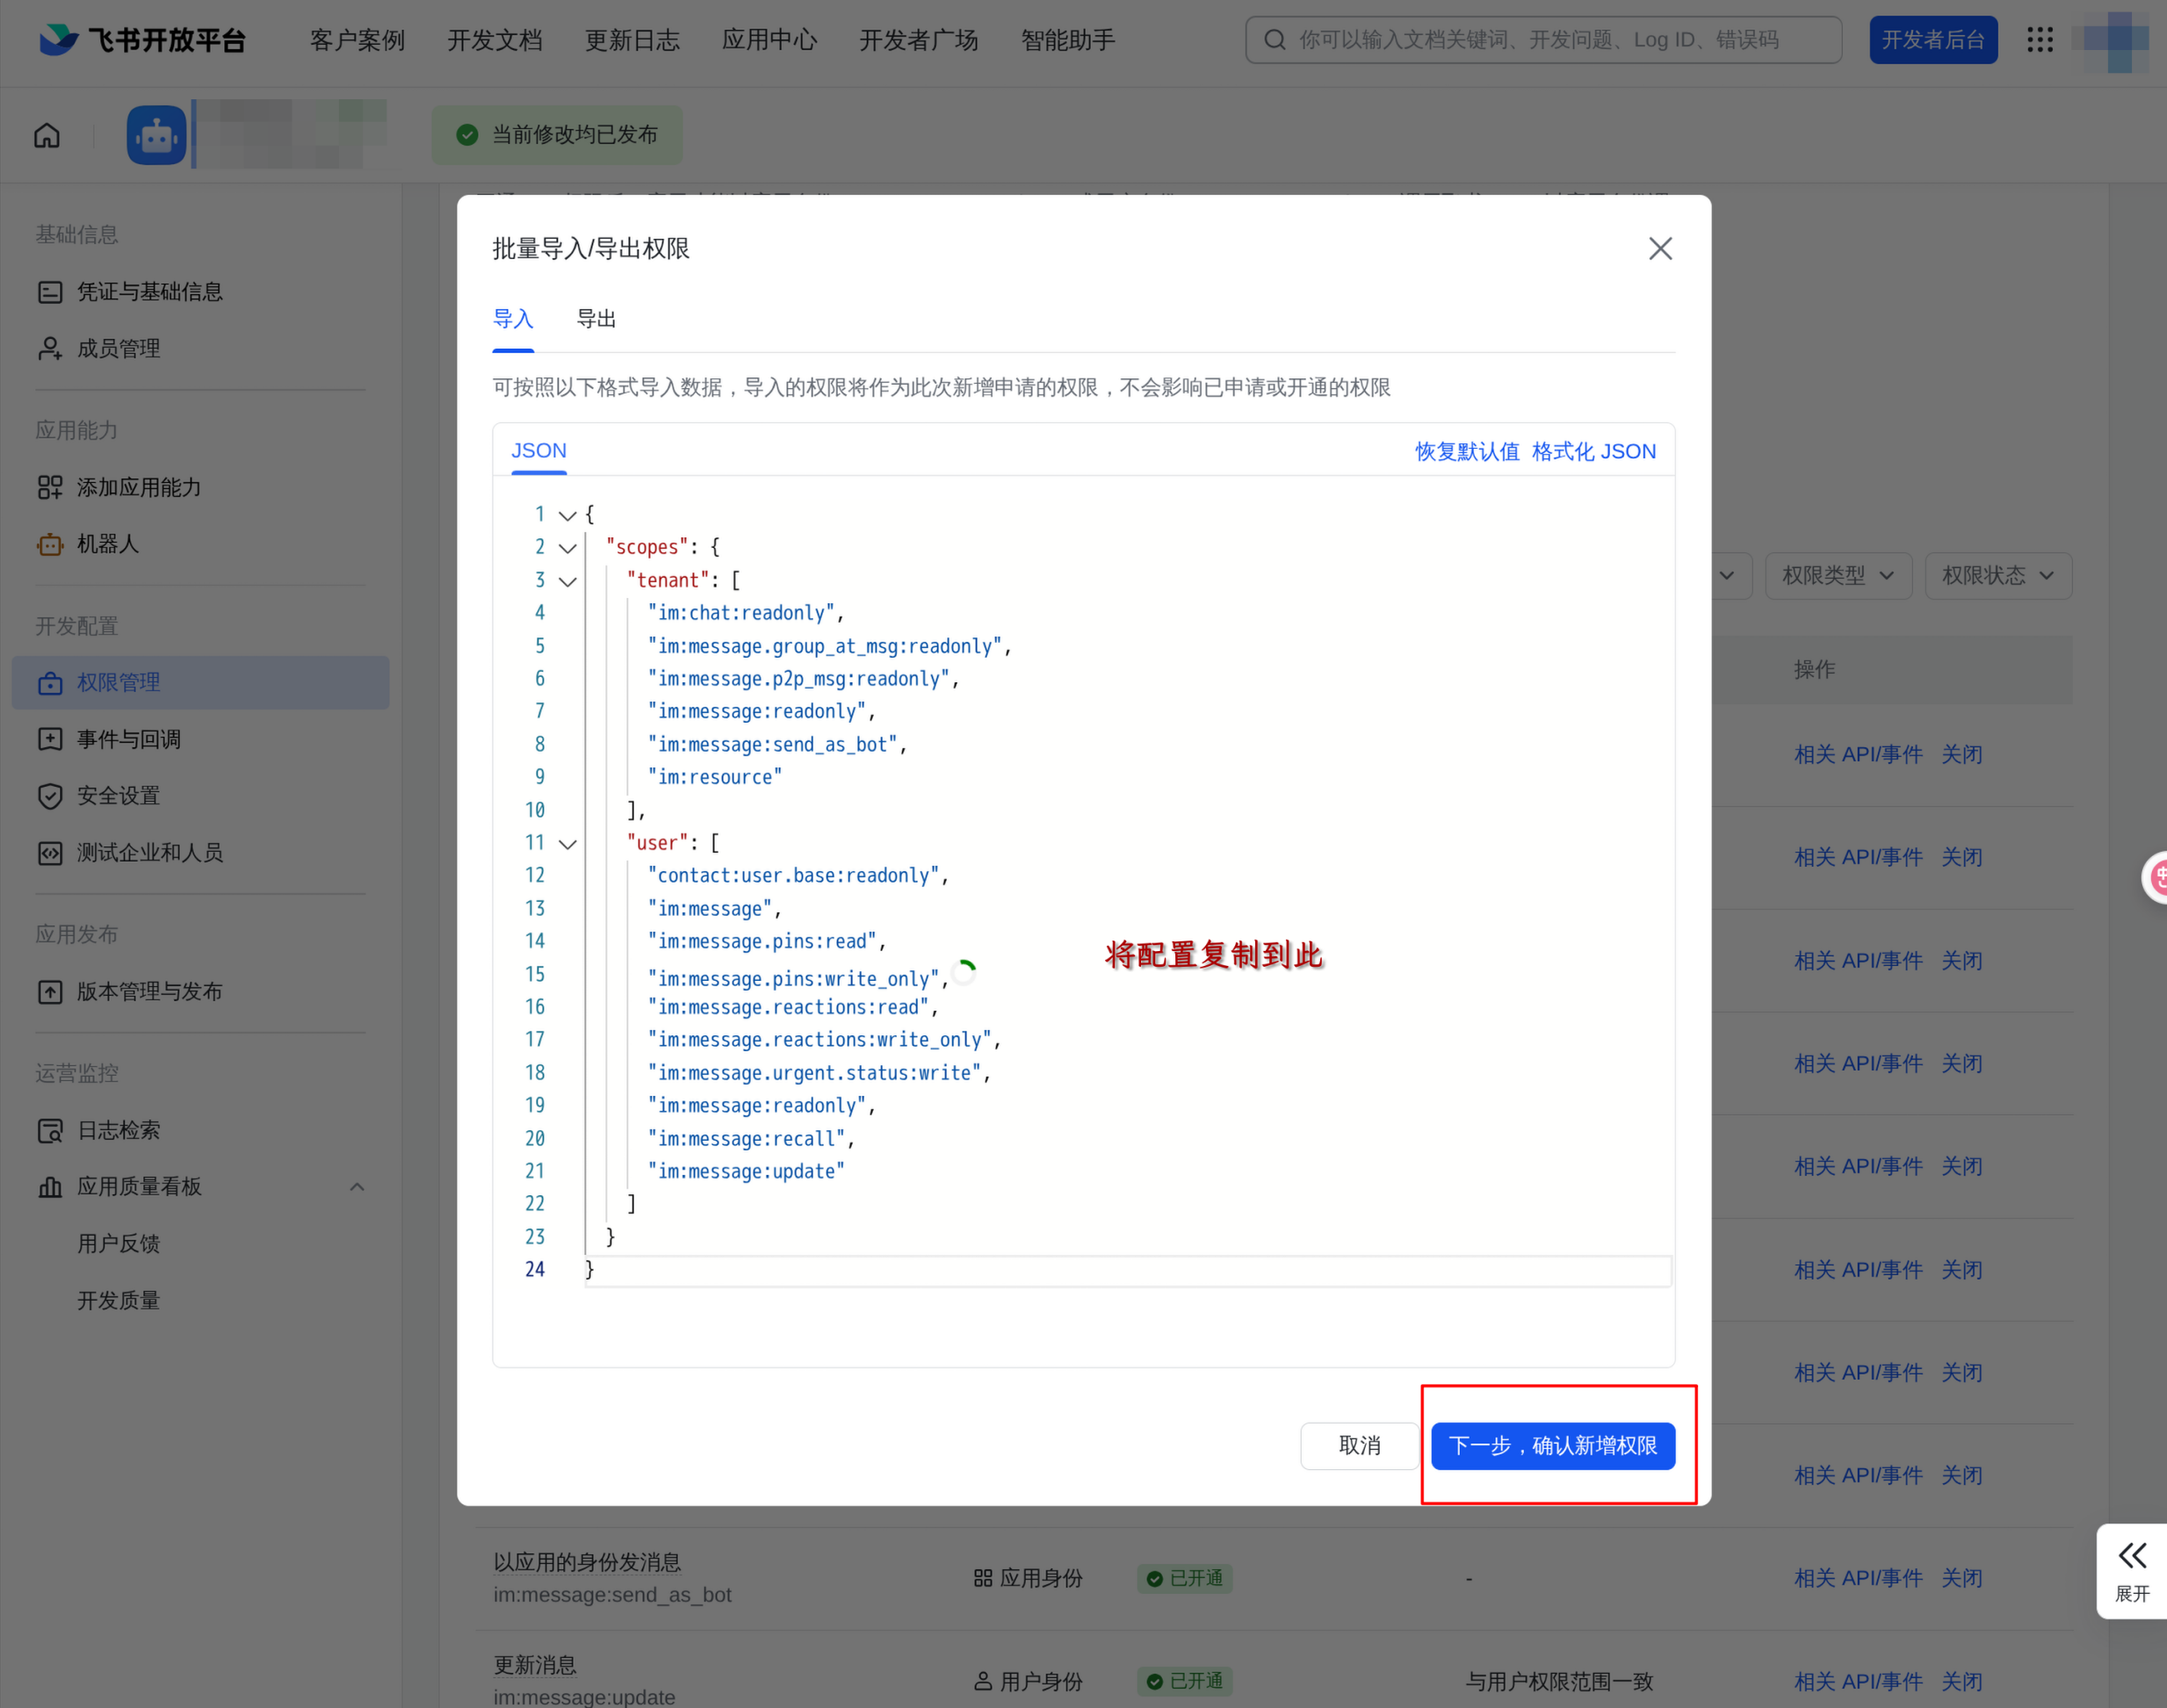
Task: Open 开发文档 in top navigation
Action: click(495, 40)
